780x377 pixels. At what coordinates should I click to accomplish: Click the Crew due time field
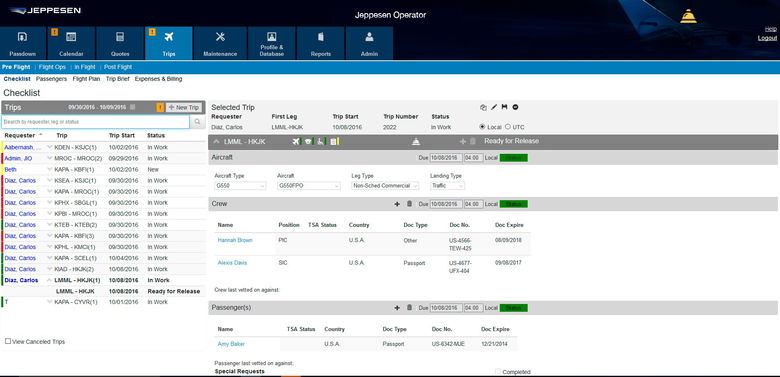[473, 204]
